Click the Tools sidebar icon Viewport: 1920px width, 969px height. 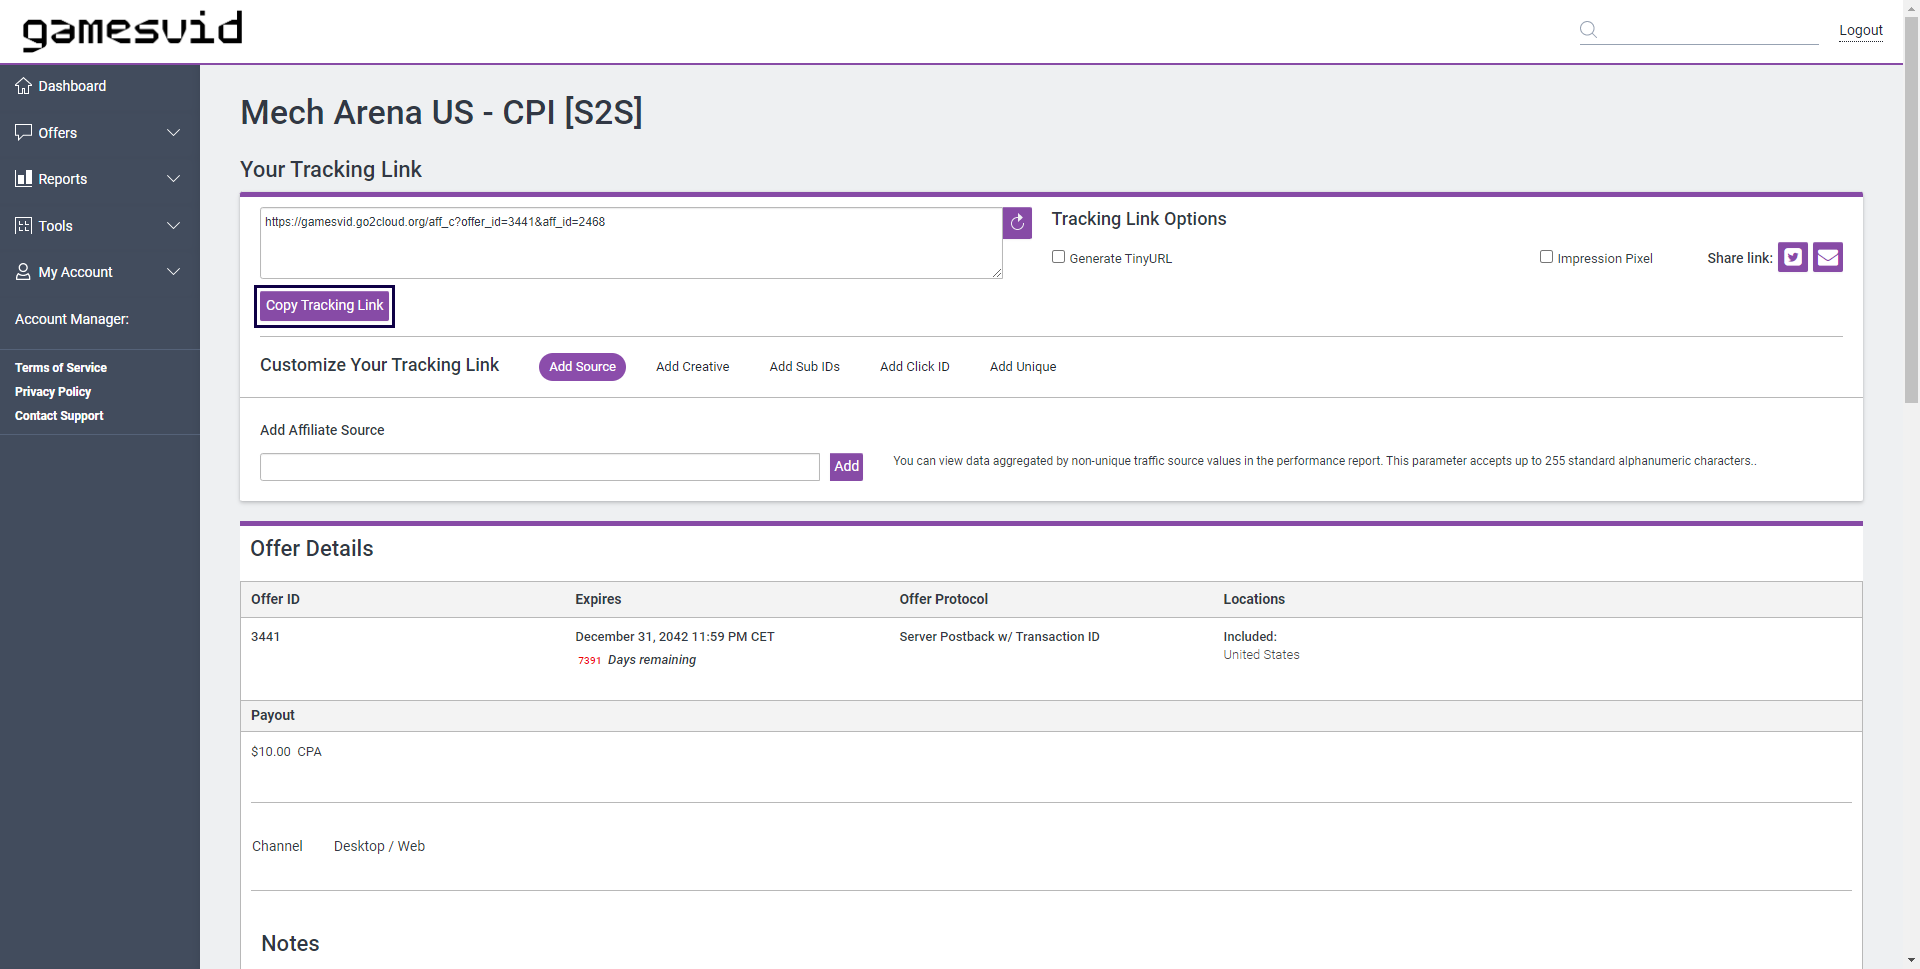pyautogui.click(x=23, y=226)
